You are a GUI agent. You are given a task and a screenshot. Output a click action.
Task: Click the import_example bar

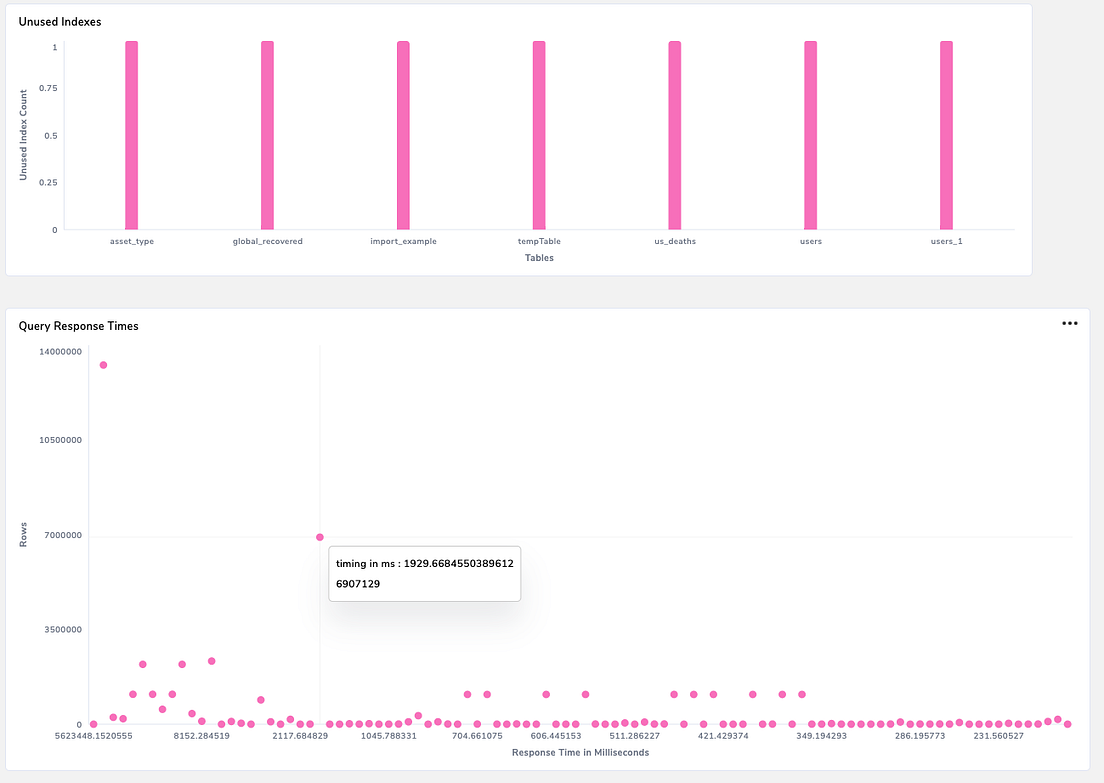coord(403,135)
